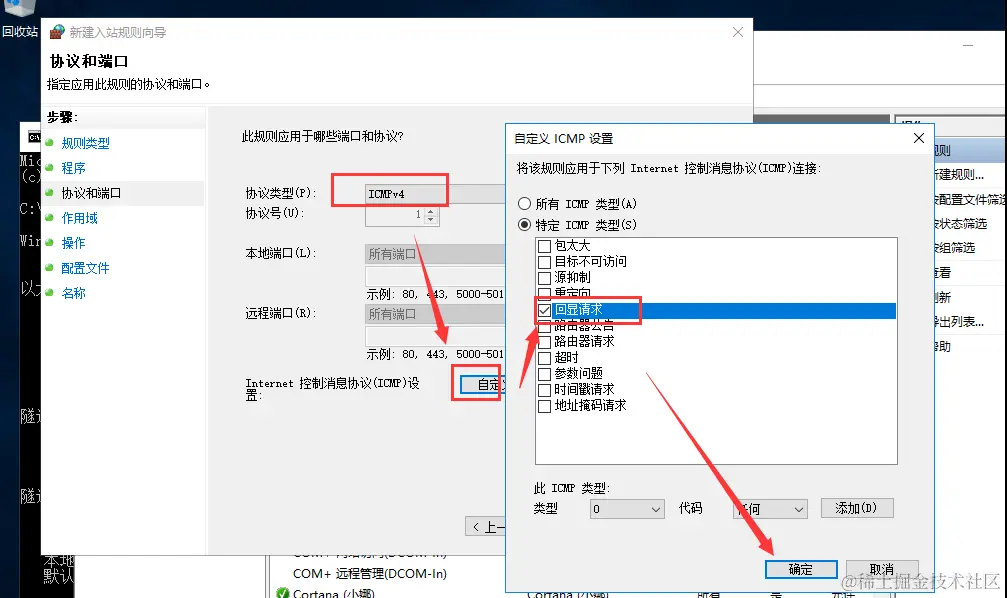Image resolution: width=1007 pixels, height=598 pixels.
Task: Click the 远程端口 所有端口 dropdown
Action: click(435, 314)
